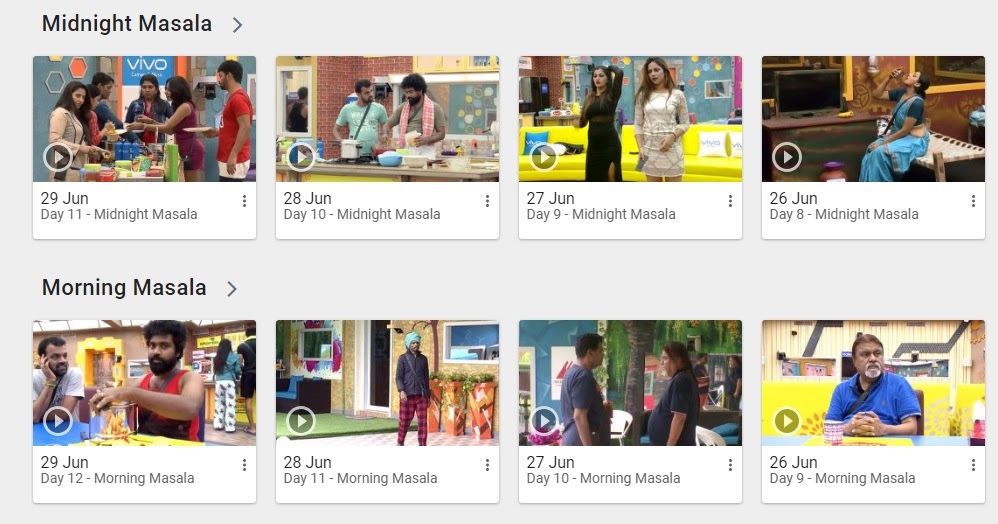Open three-dot menu for Day 8 Midnight Masala
This screenshot has height=524, width=998.
973,201
